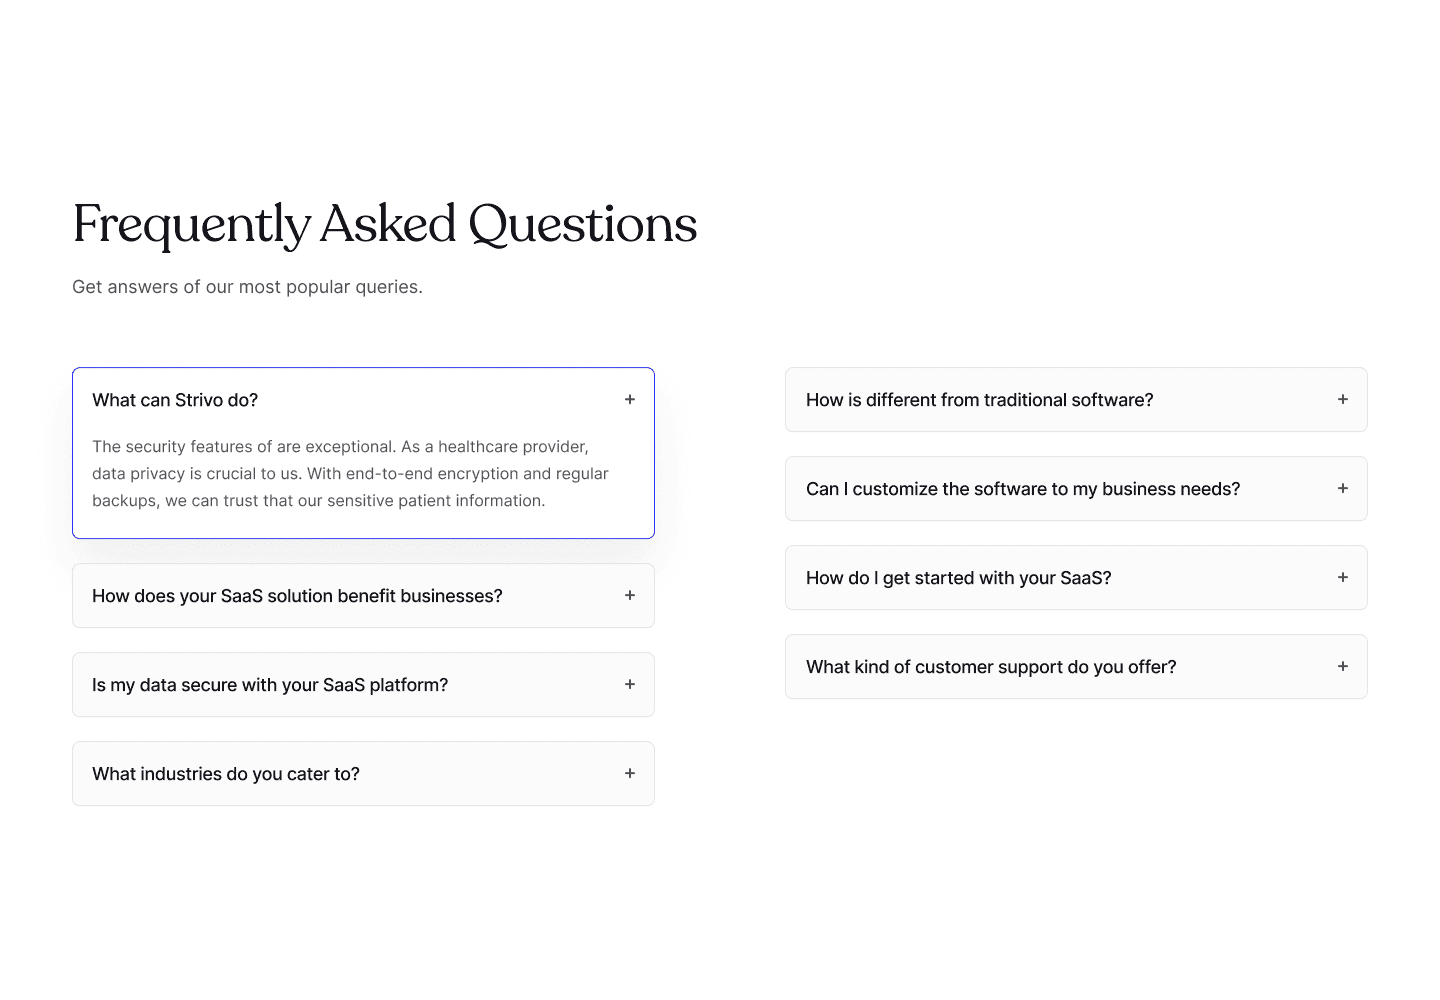Expand 'Is my data secure with your SaaS platform?'
The width and height of the screenshot is (1440, 1000).
click(x=363, y=685)
